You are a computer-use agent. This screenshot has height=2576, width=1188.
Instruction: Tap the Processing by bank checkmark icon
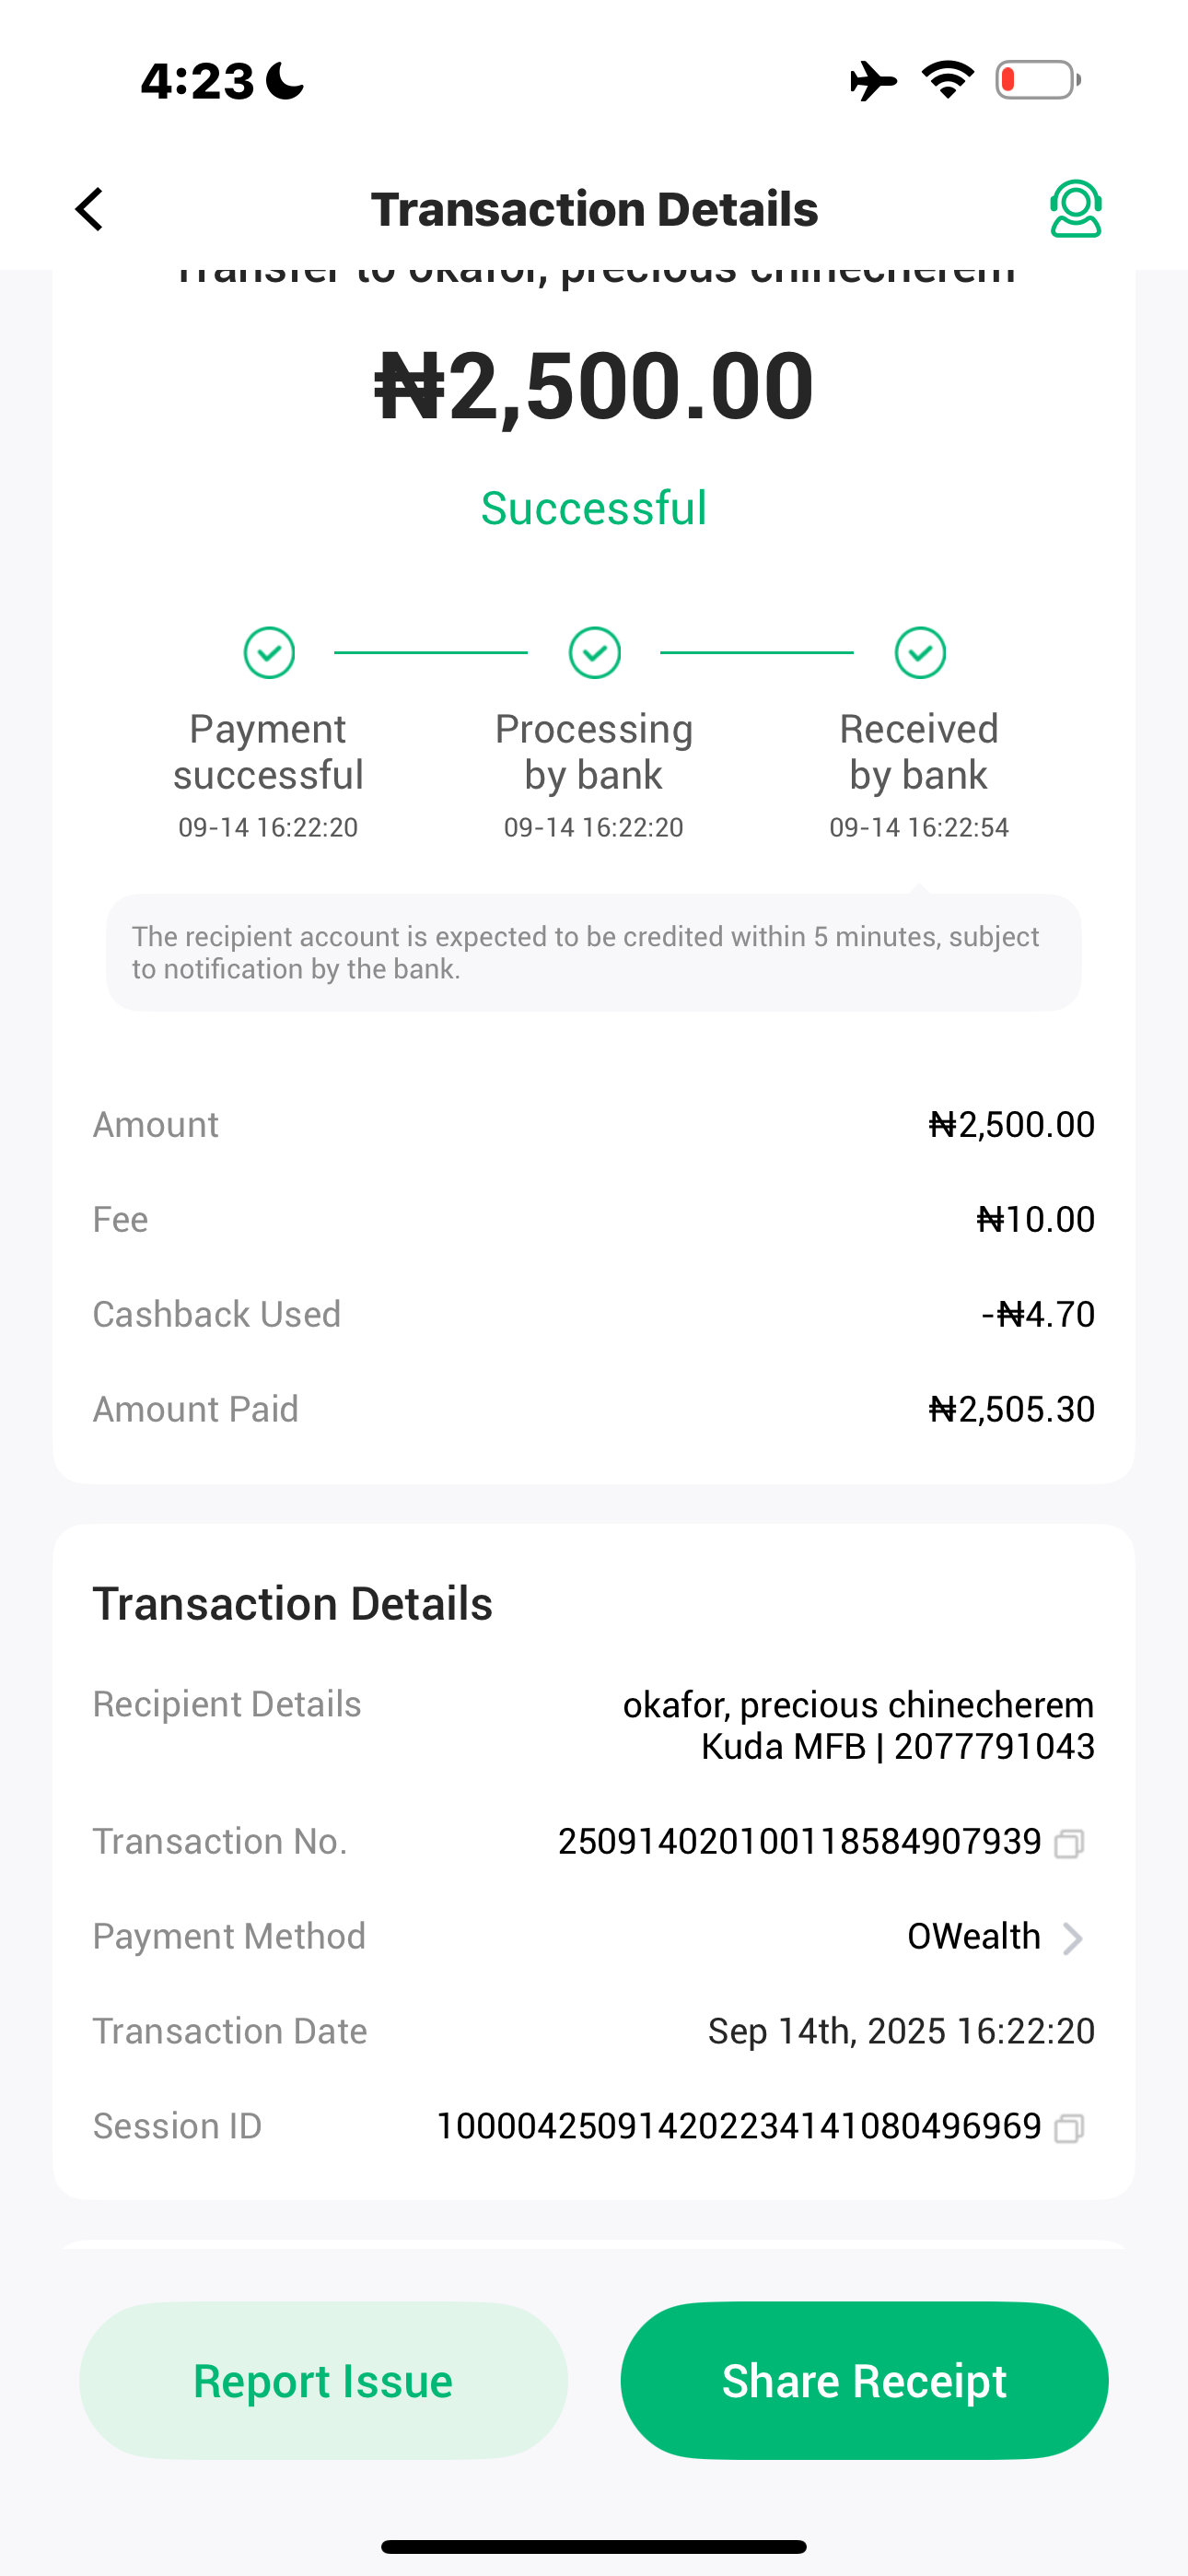click(595, 653)
